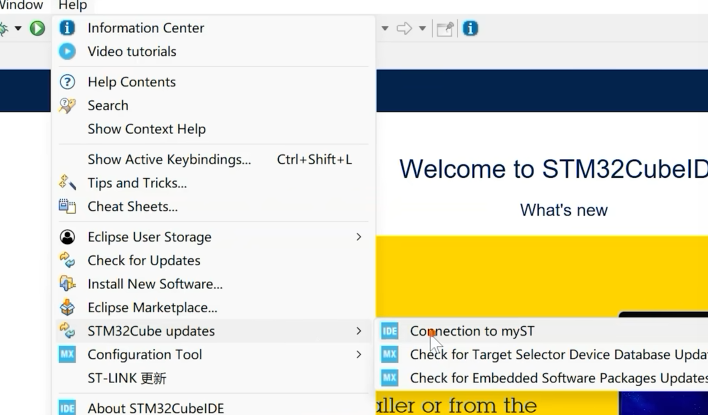Open Information Center menu entry
This screenshot has width=708, height=415.
click(214, 28)
